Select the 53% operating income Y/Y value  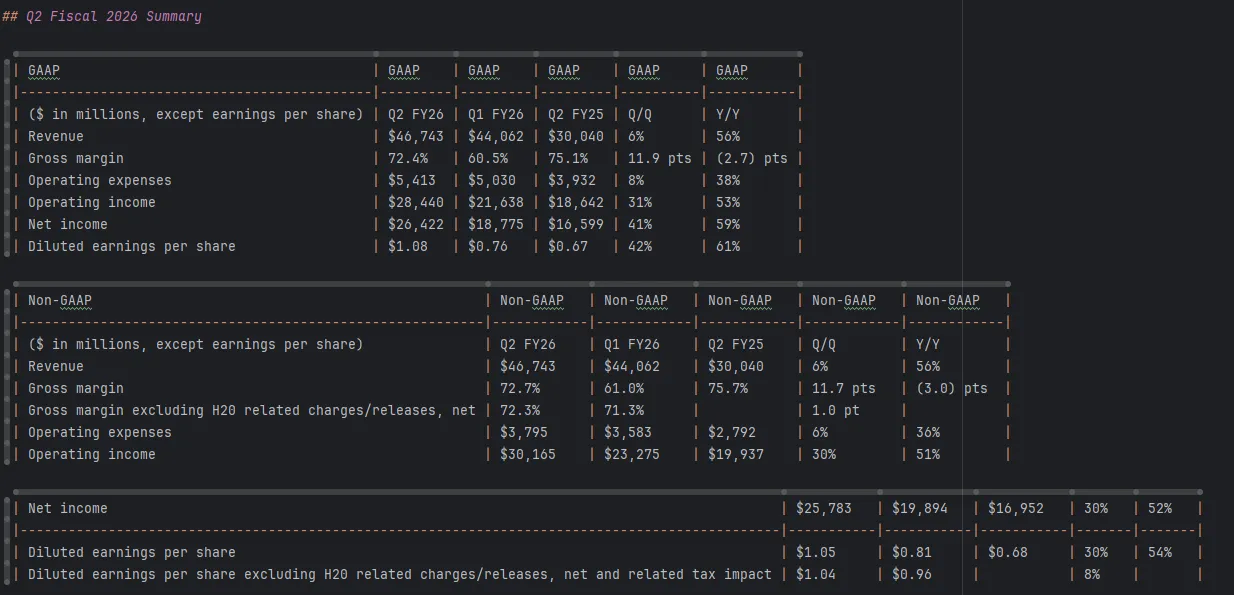728,202
